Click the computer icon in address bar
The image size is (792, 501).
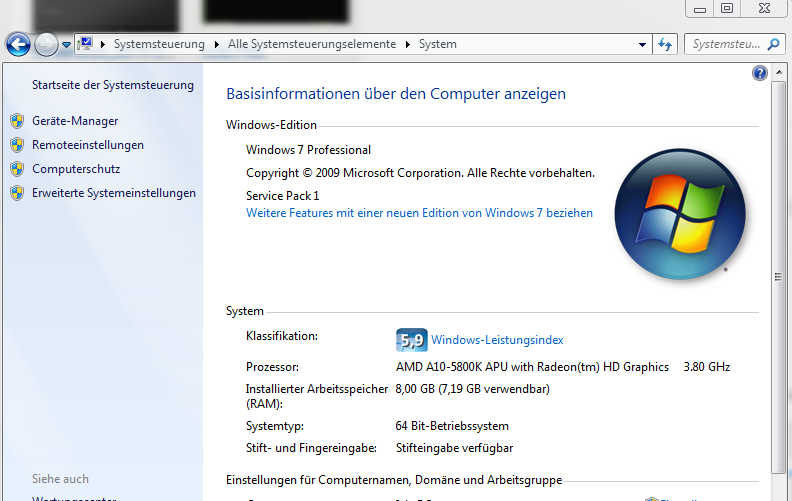pos(86,43)
